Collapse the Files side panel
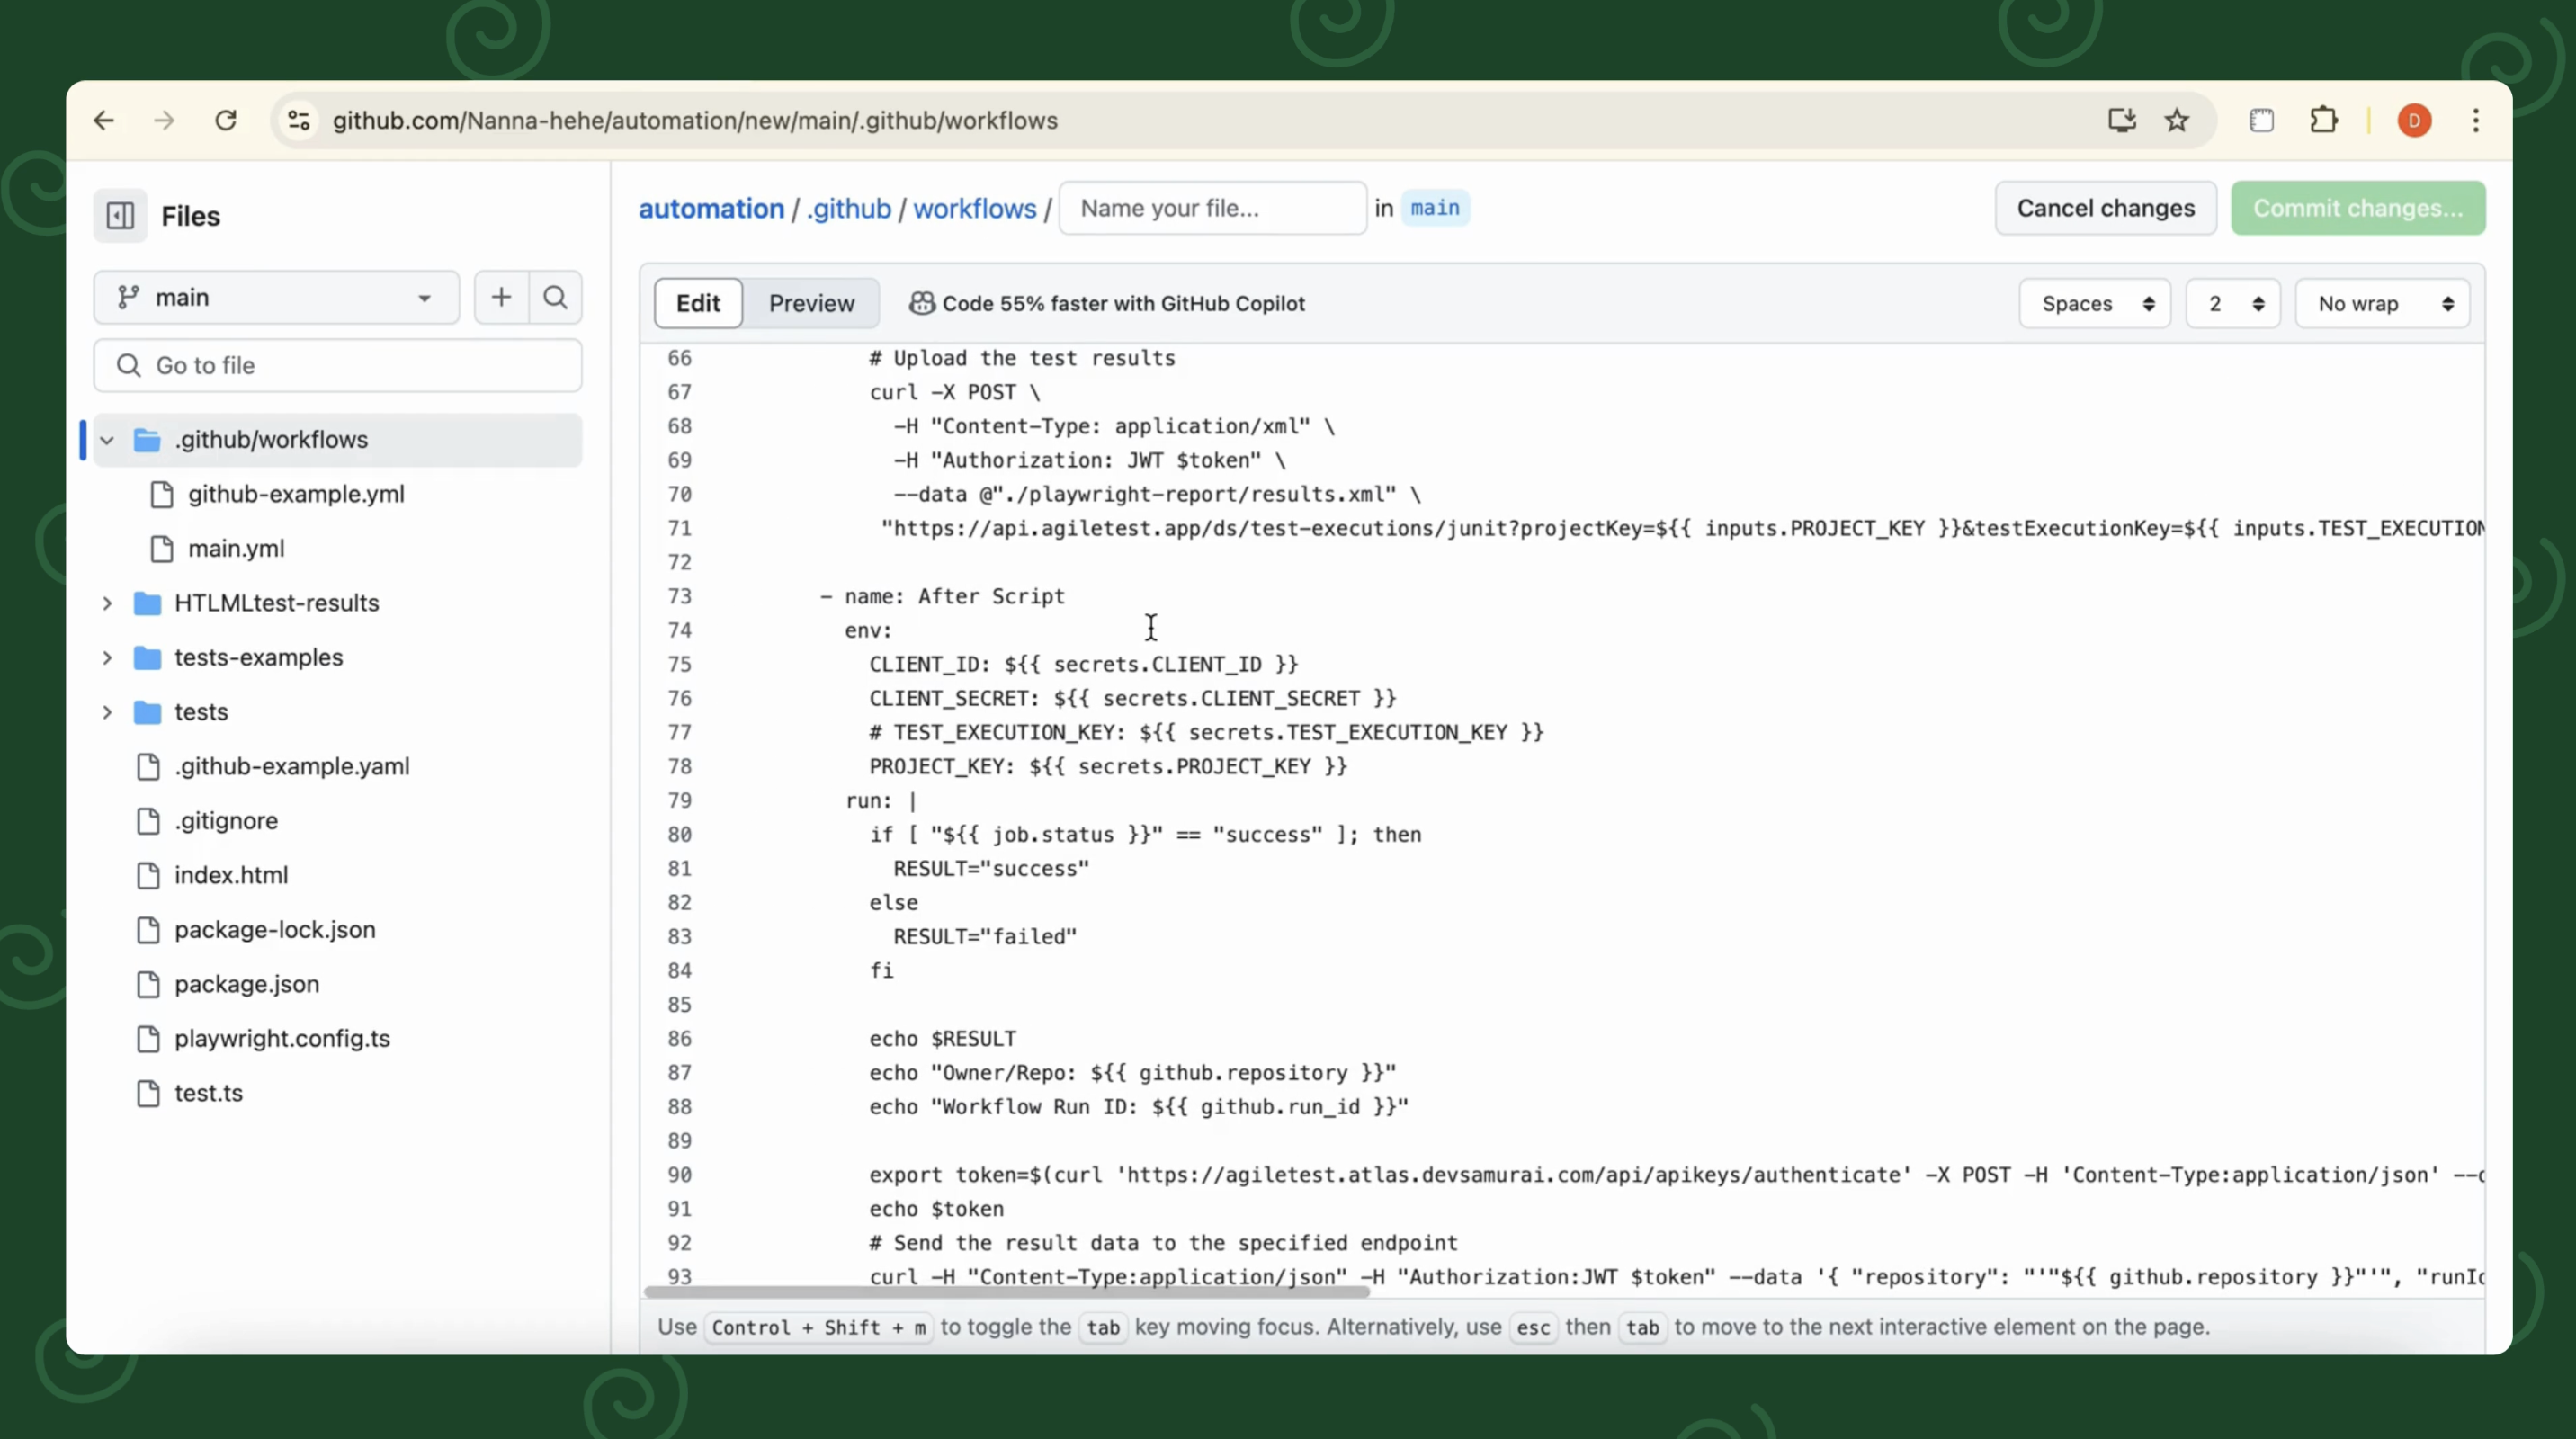 (119, 215)
